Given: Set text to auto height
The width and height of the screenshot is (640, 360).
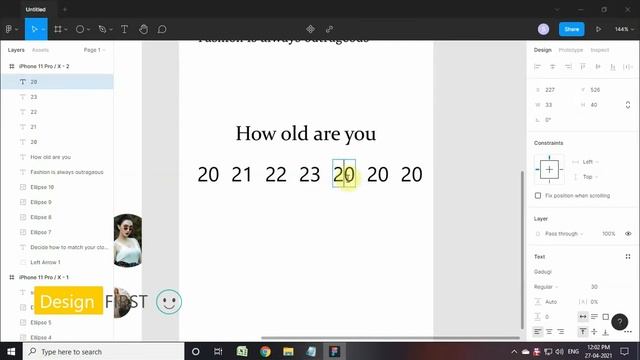Looking at the screenshot, I should click(594, 316).
